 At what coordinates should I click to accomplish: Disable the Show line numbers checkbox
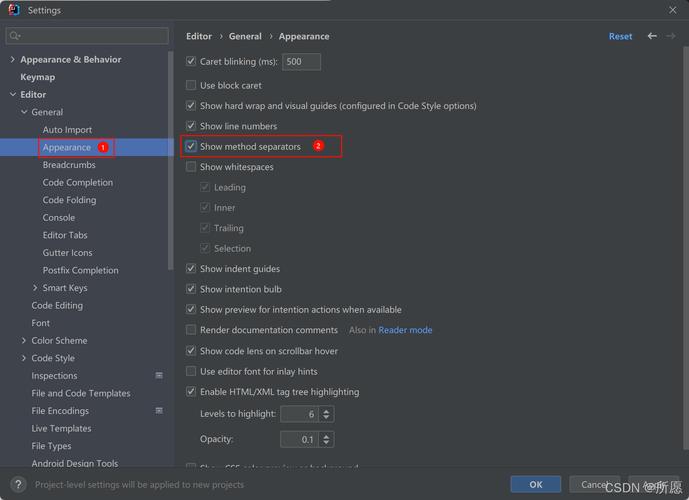click(191, 126)
